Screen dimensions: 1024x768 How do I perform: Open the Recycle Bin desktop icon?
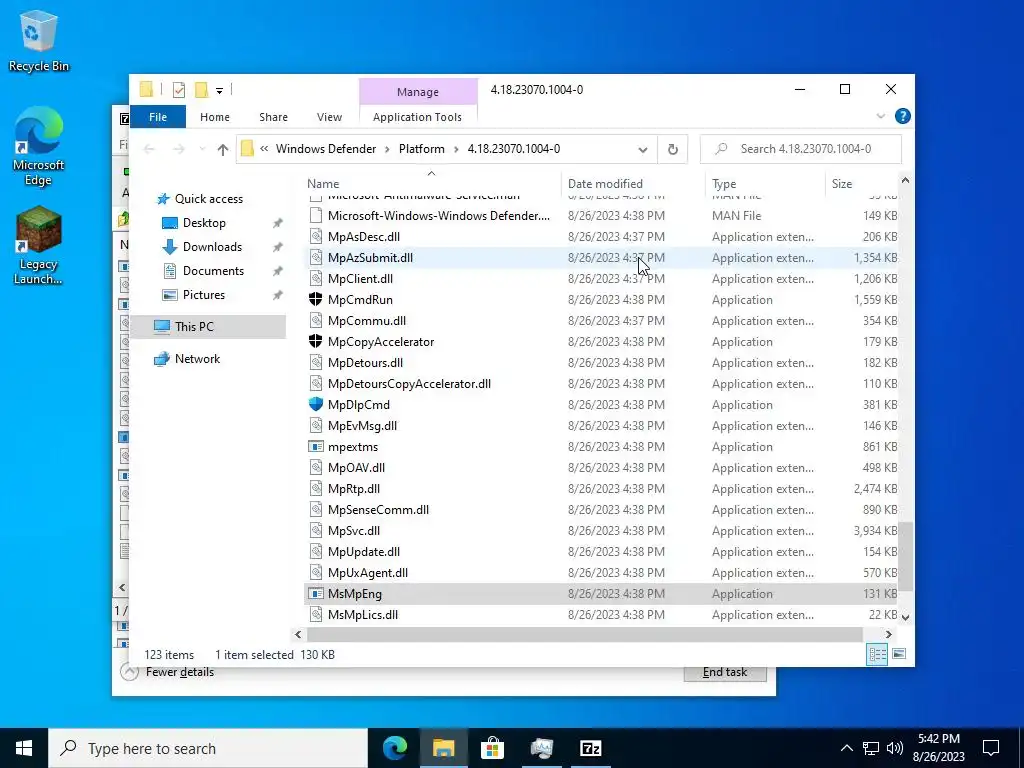39,40
